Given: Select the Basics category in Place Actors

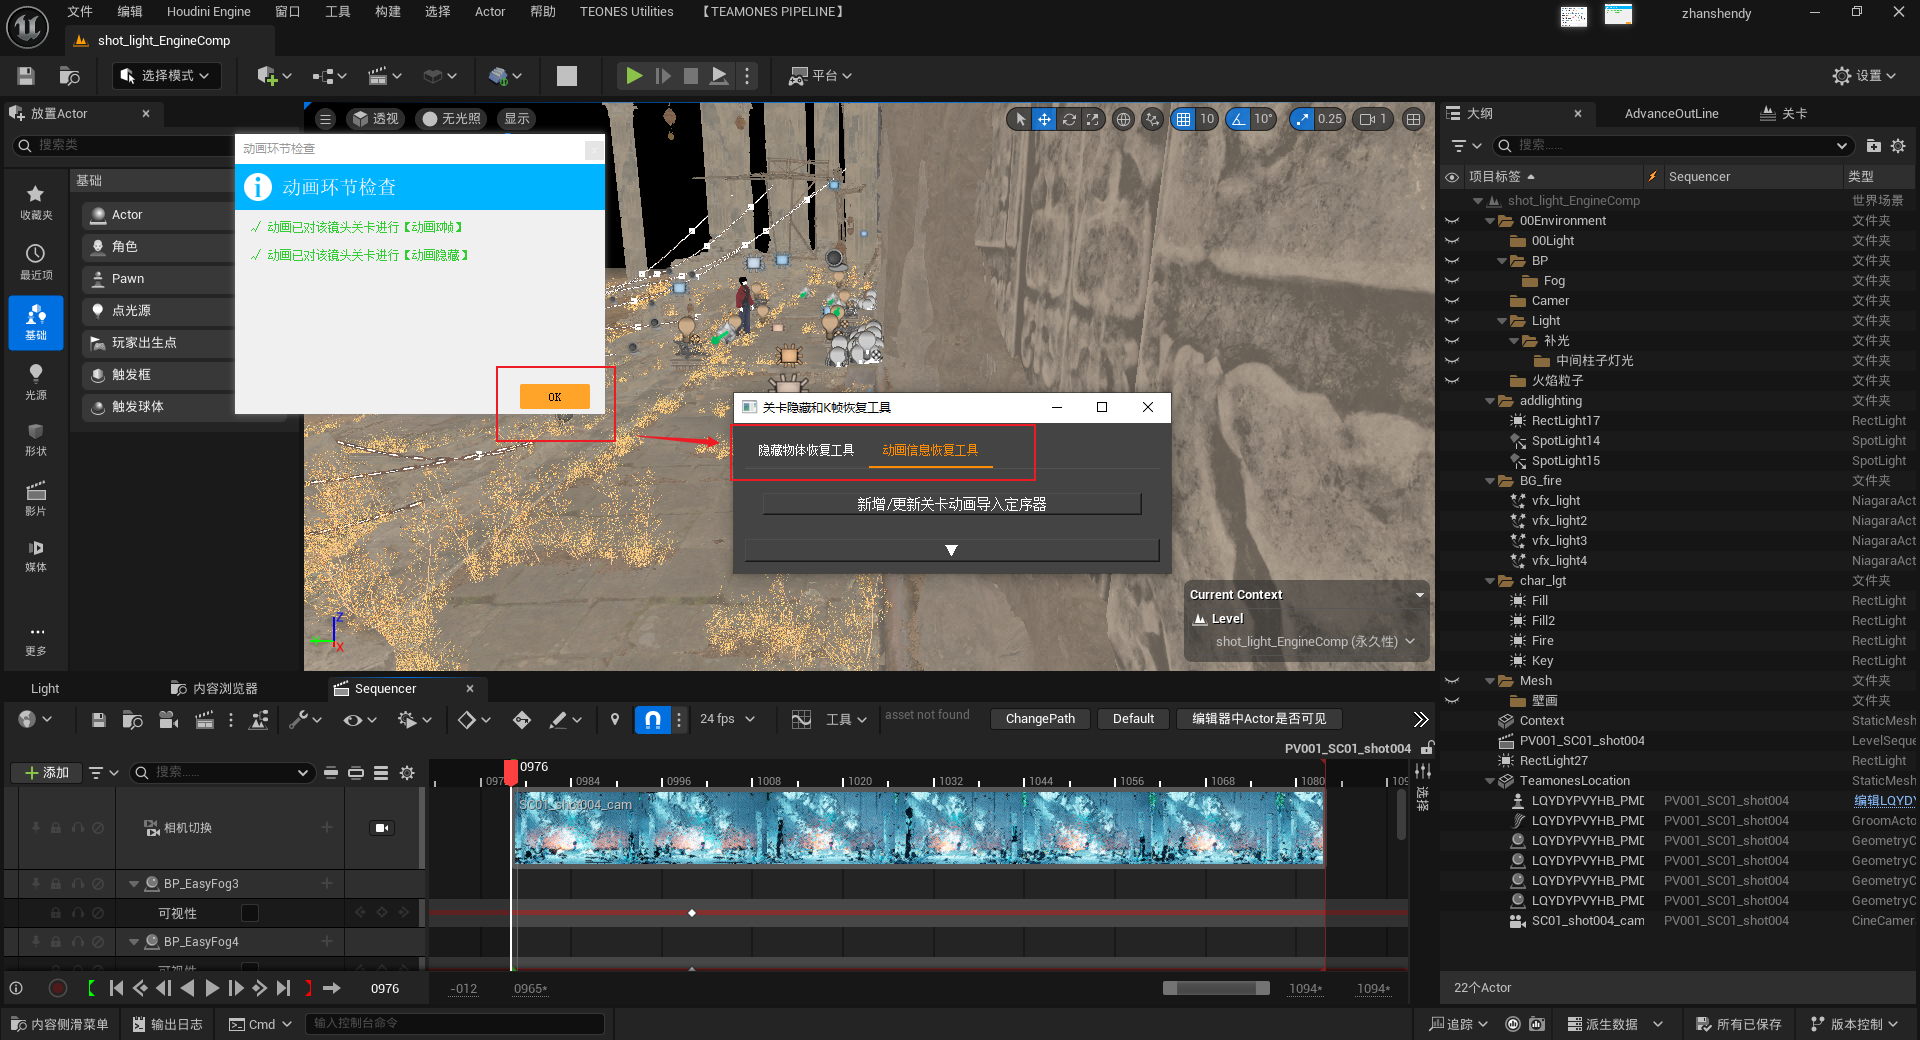Looking at the screenshot, I should [x=36, y=323].
